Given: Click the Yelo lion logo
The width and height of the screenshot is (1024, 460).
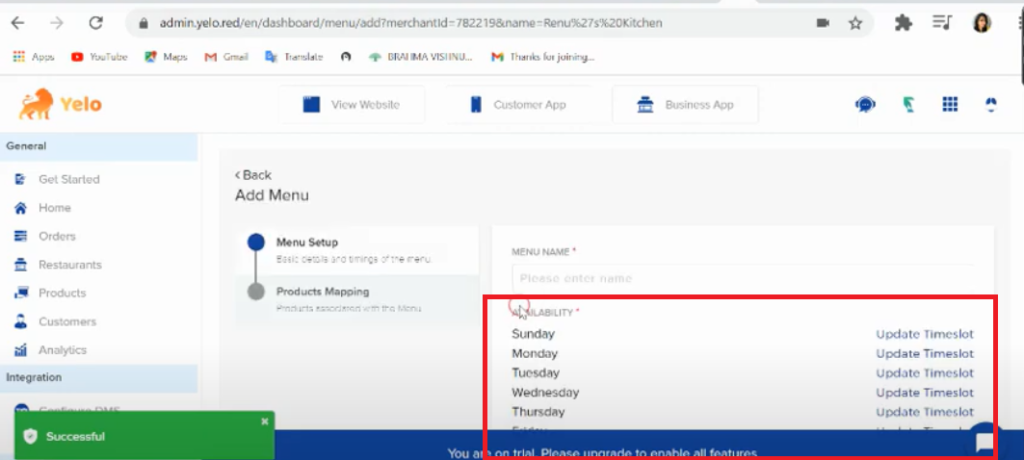Looking at the screenshot, I should tap(35, 103).
